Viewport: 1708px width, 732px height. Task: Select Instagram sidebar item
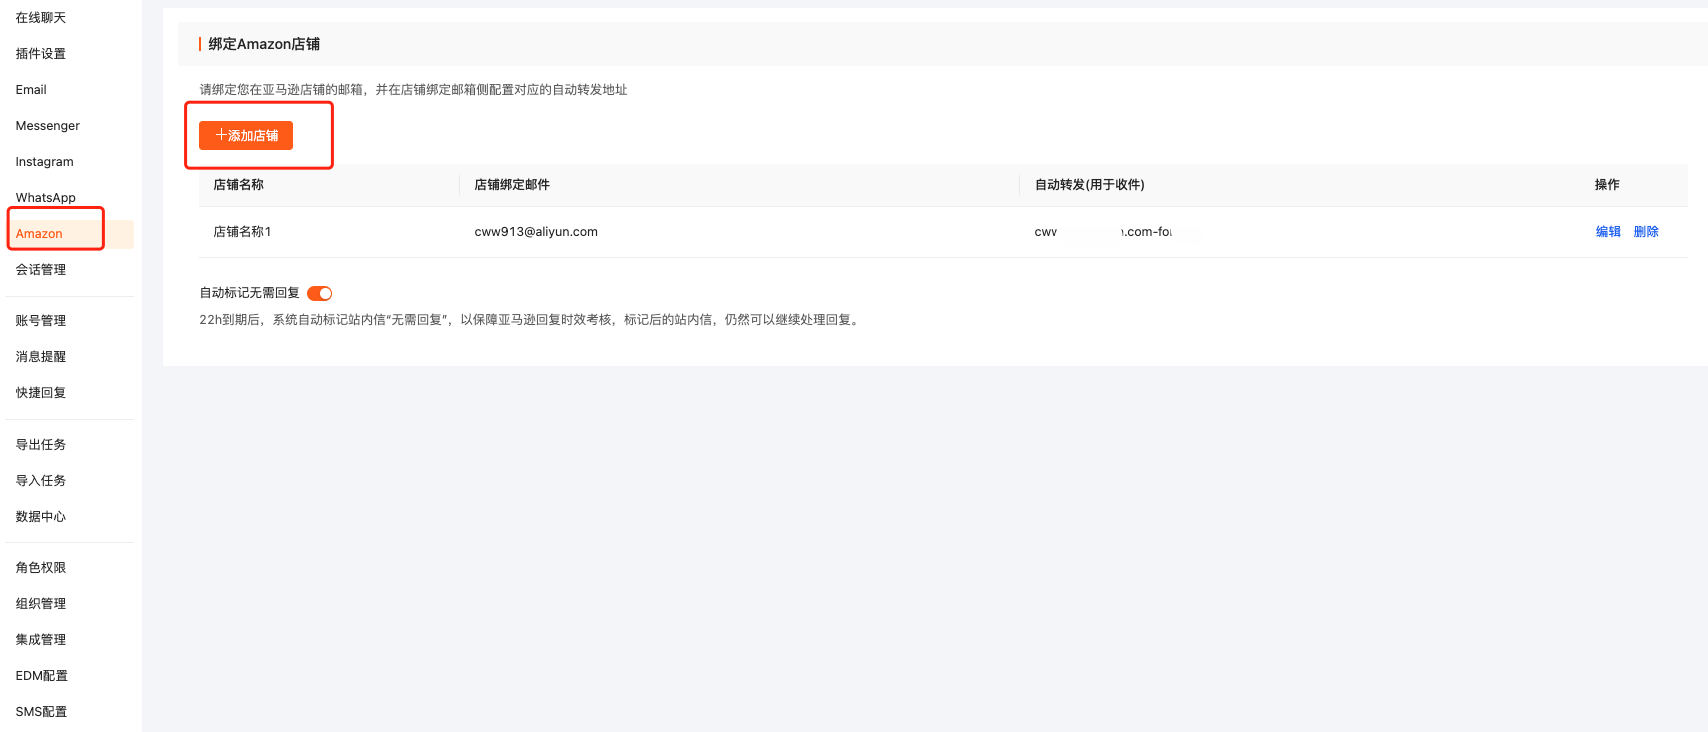point(45,162)
